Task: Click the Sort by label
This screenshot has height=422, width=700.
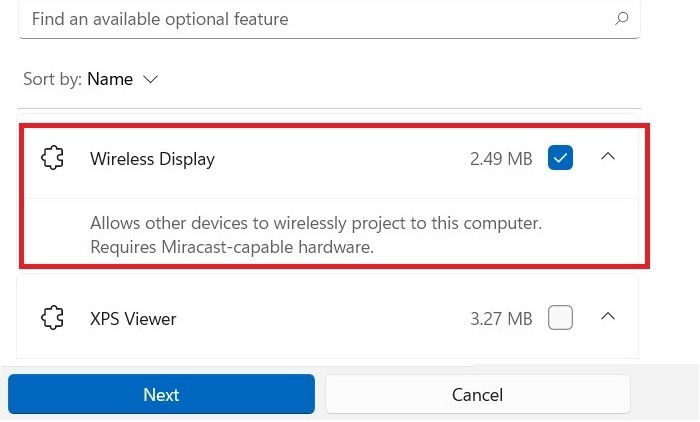Action: click(52, 79)
